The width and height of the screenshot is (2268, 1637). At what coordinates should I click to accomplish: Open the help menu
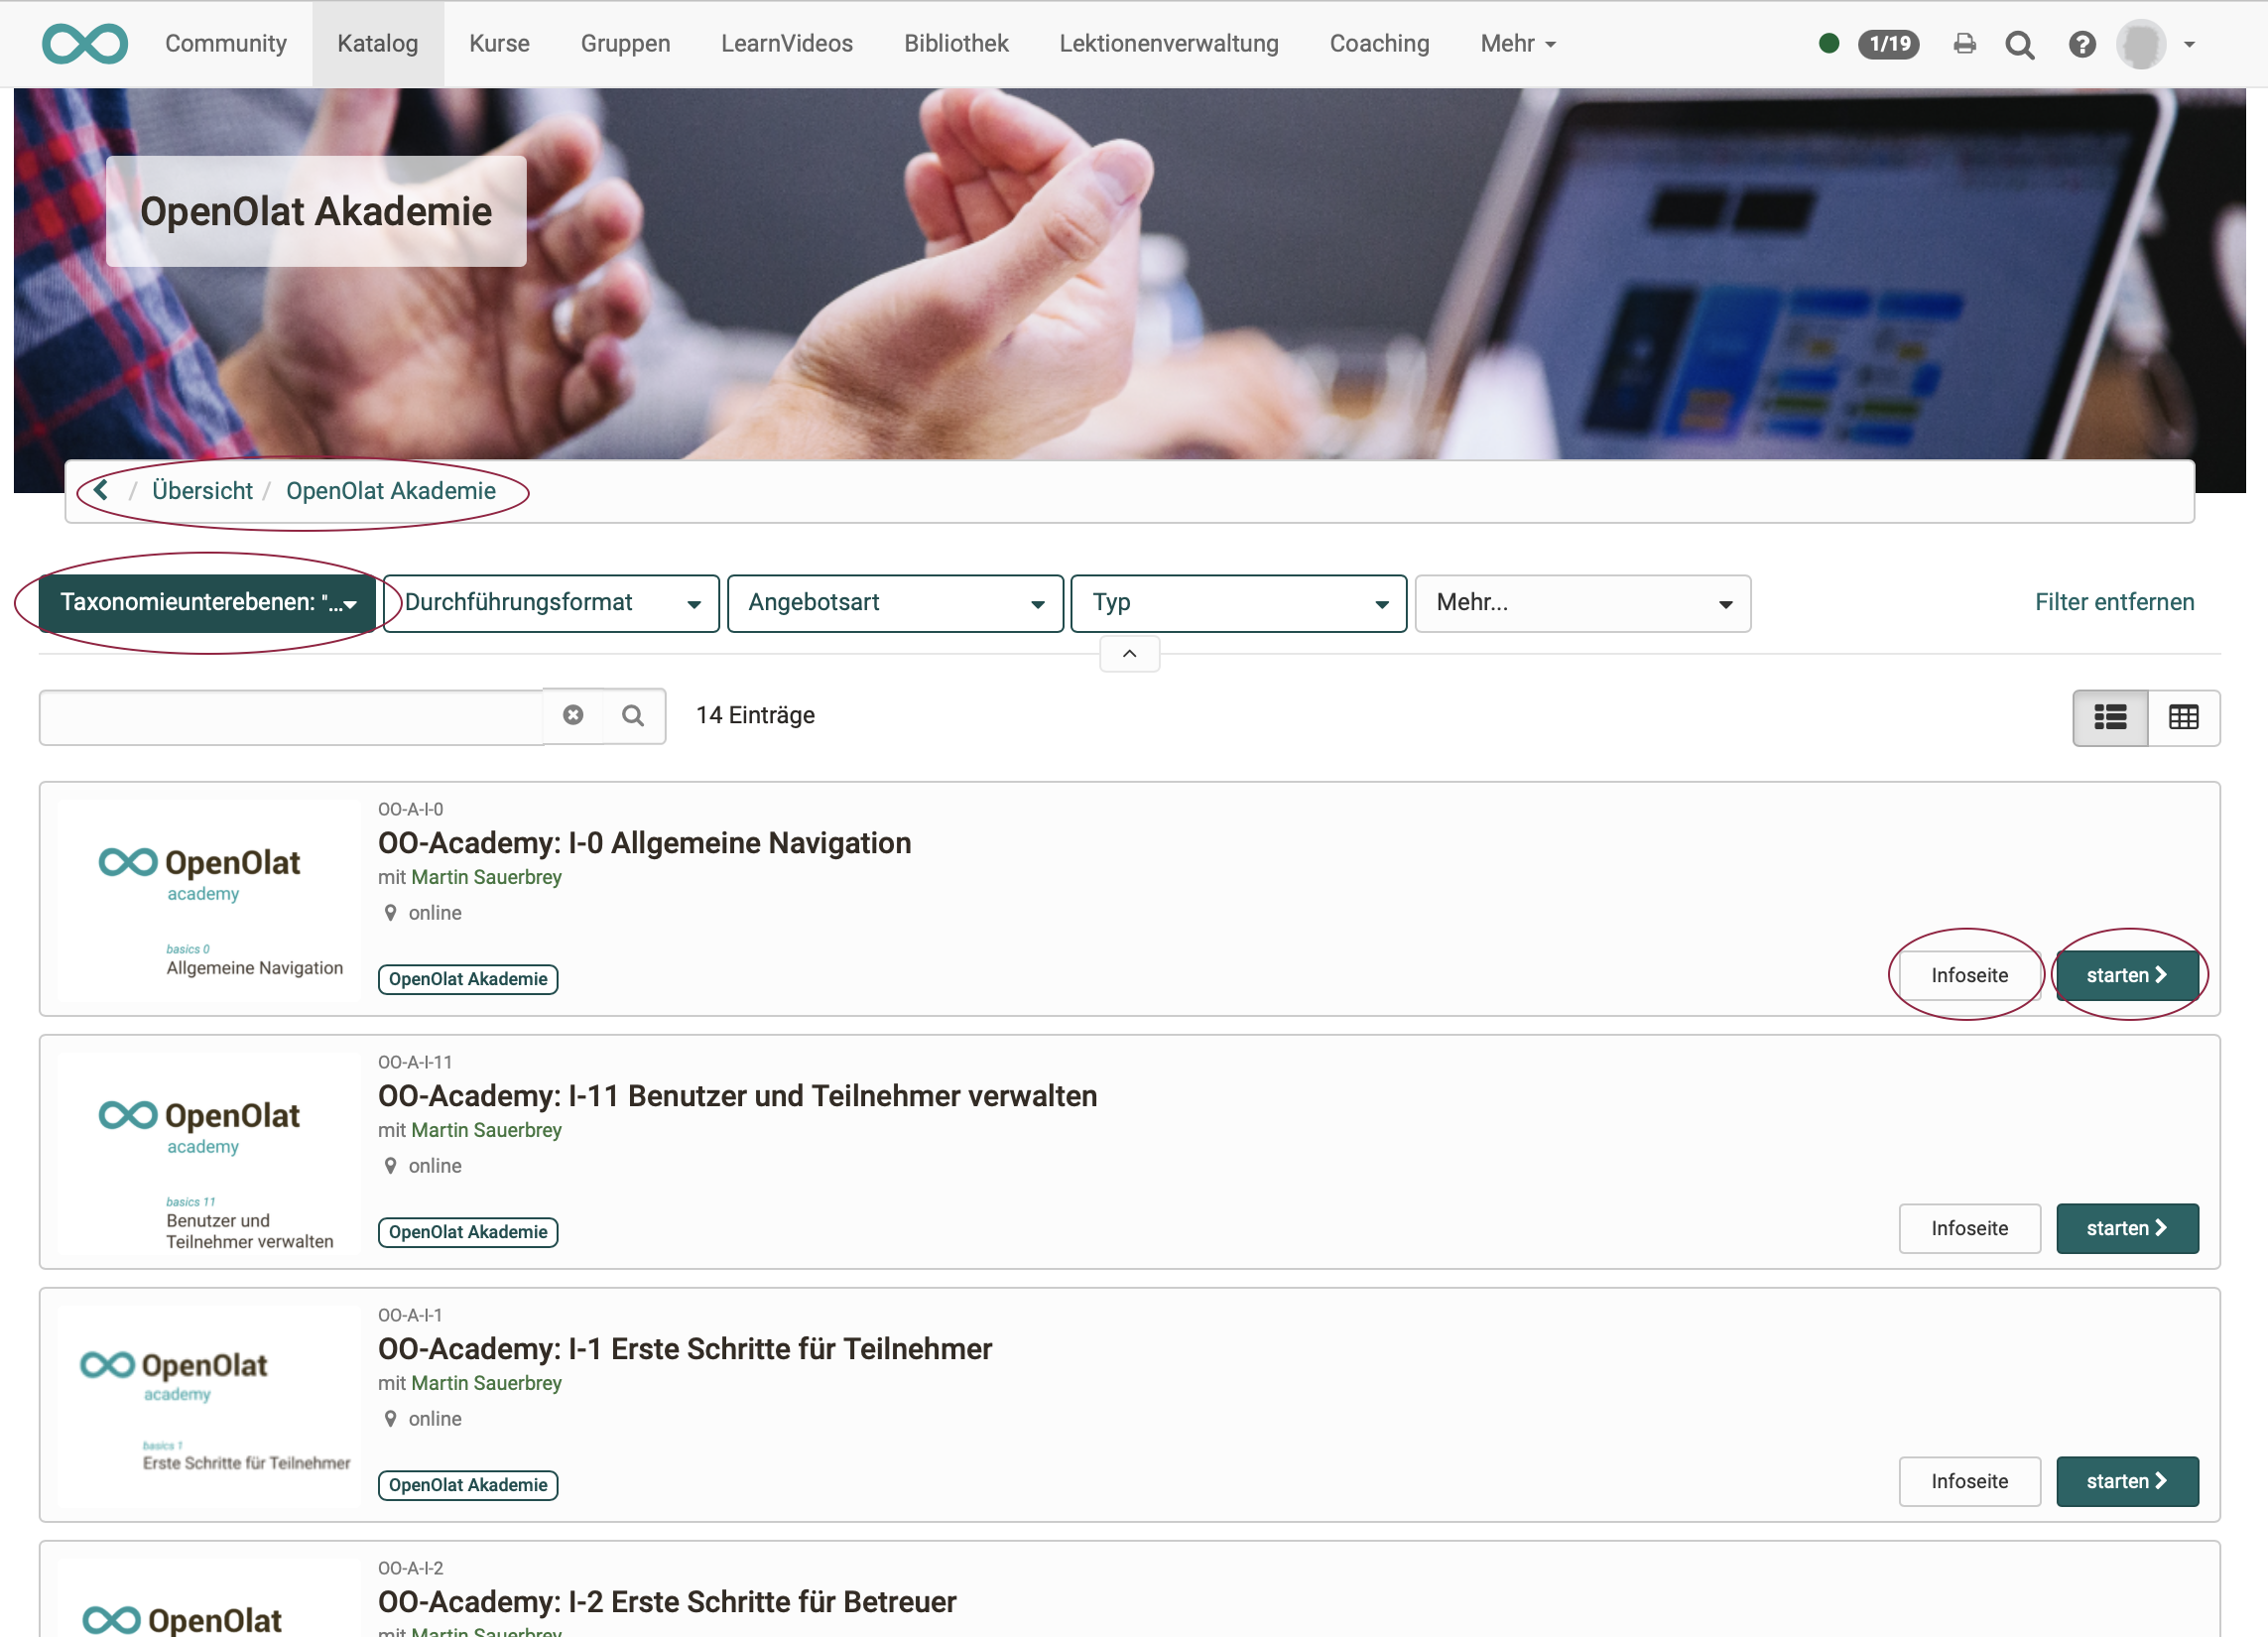click(2082, 44)
